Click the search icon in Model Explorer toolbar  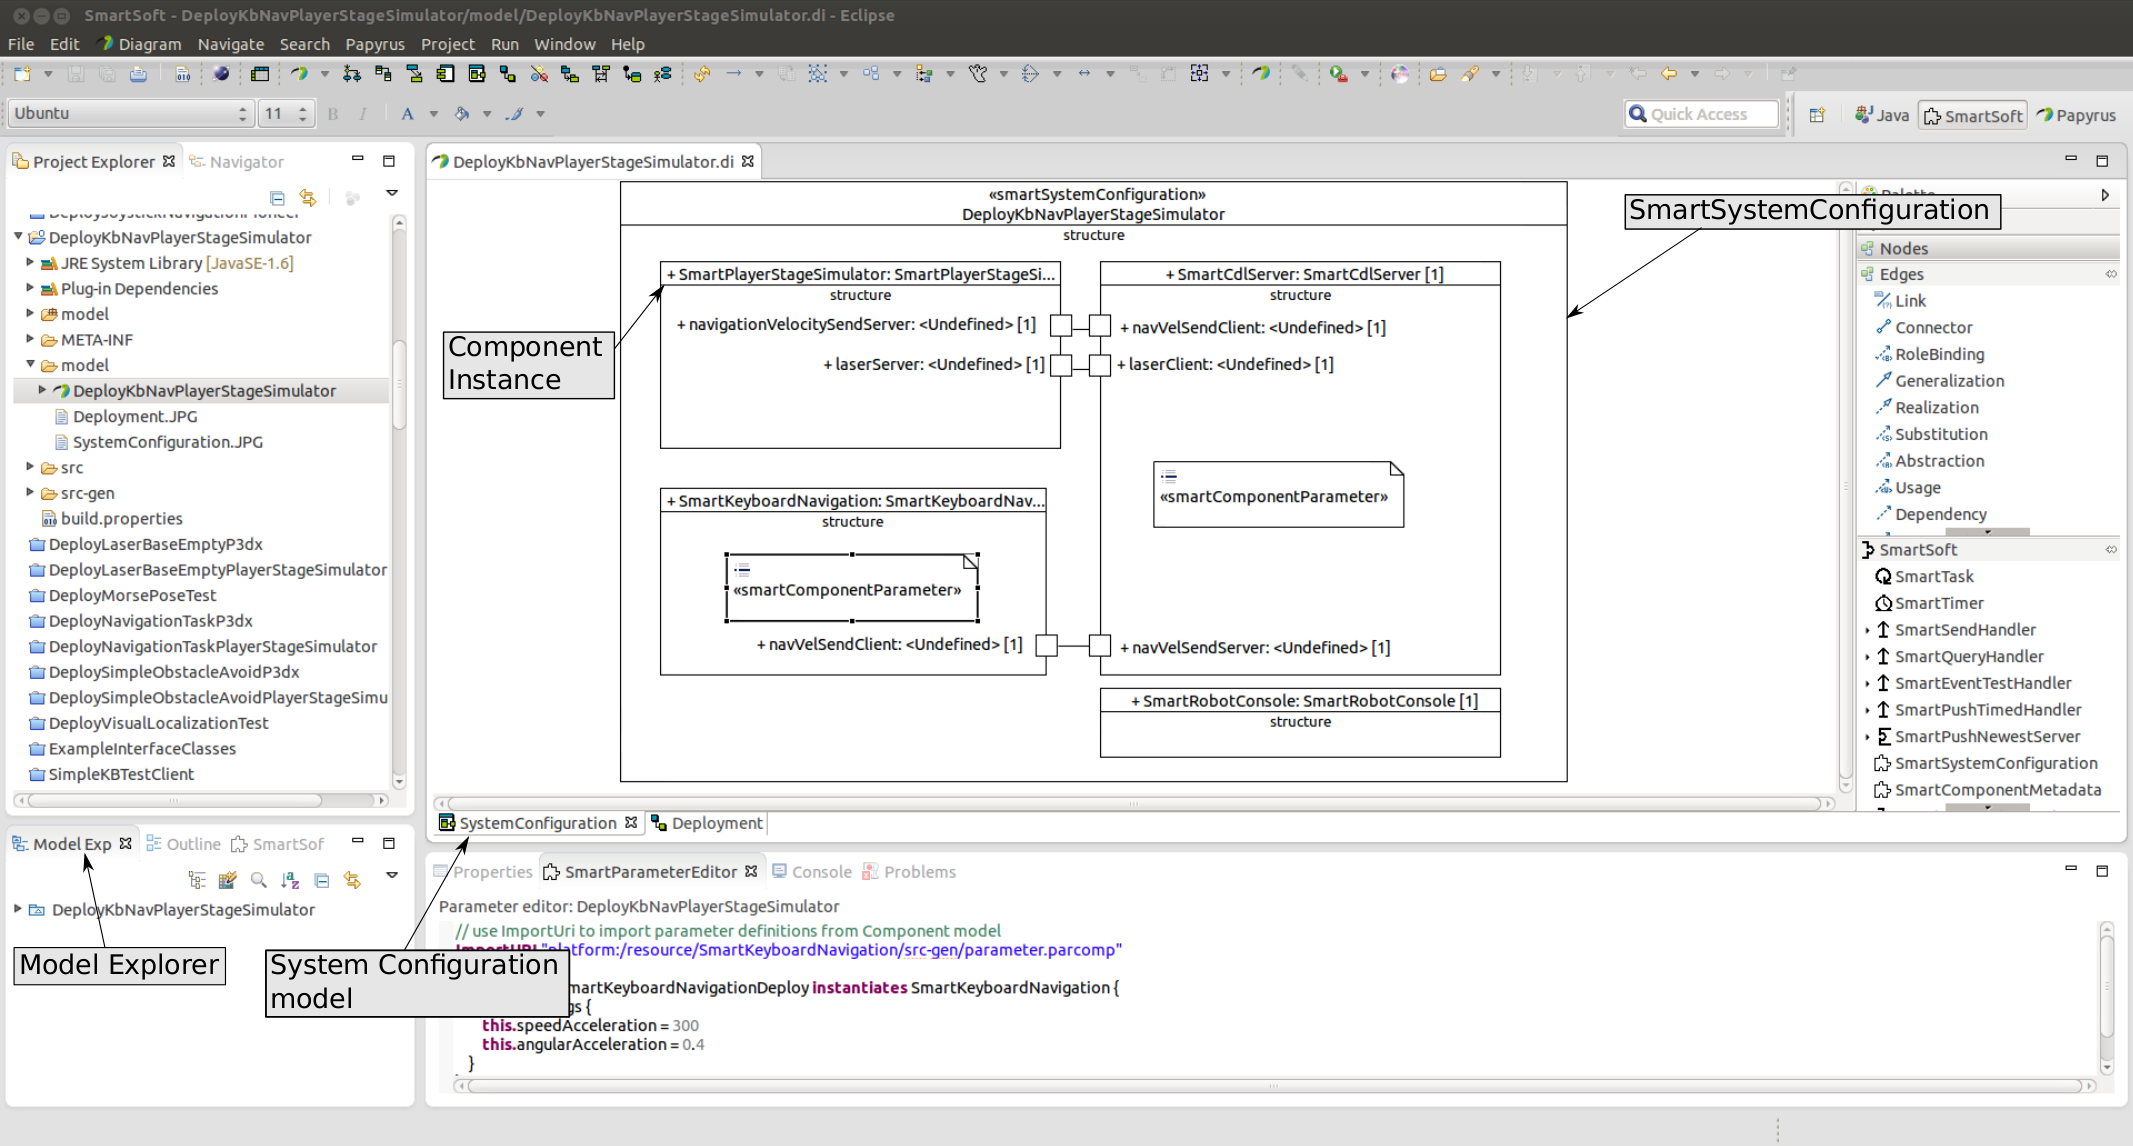(x=259, y=880)
